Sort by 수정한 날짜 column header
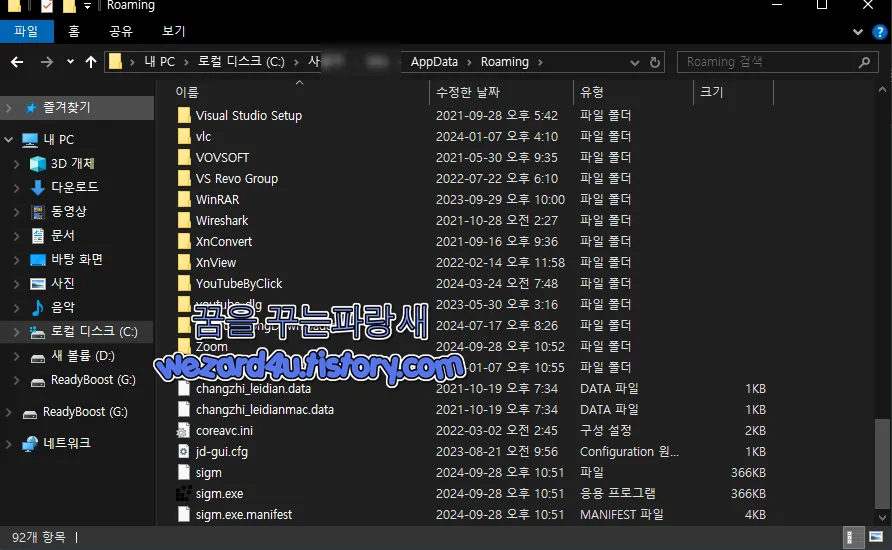 pyautogui.click(x=468, y=92)
